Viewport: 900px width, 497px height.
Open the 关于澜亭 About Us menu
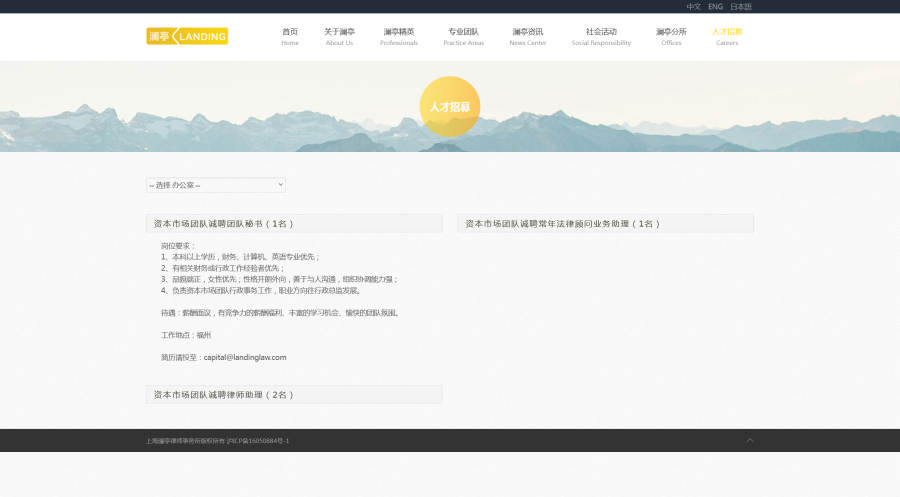[339, 36]
